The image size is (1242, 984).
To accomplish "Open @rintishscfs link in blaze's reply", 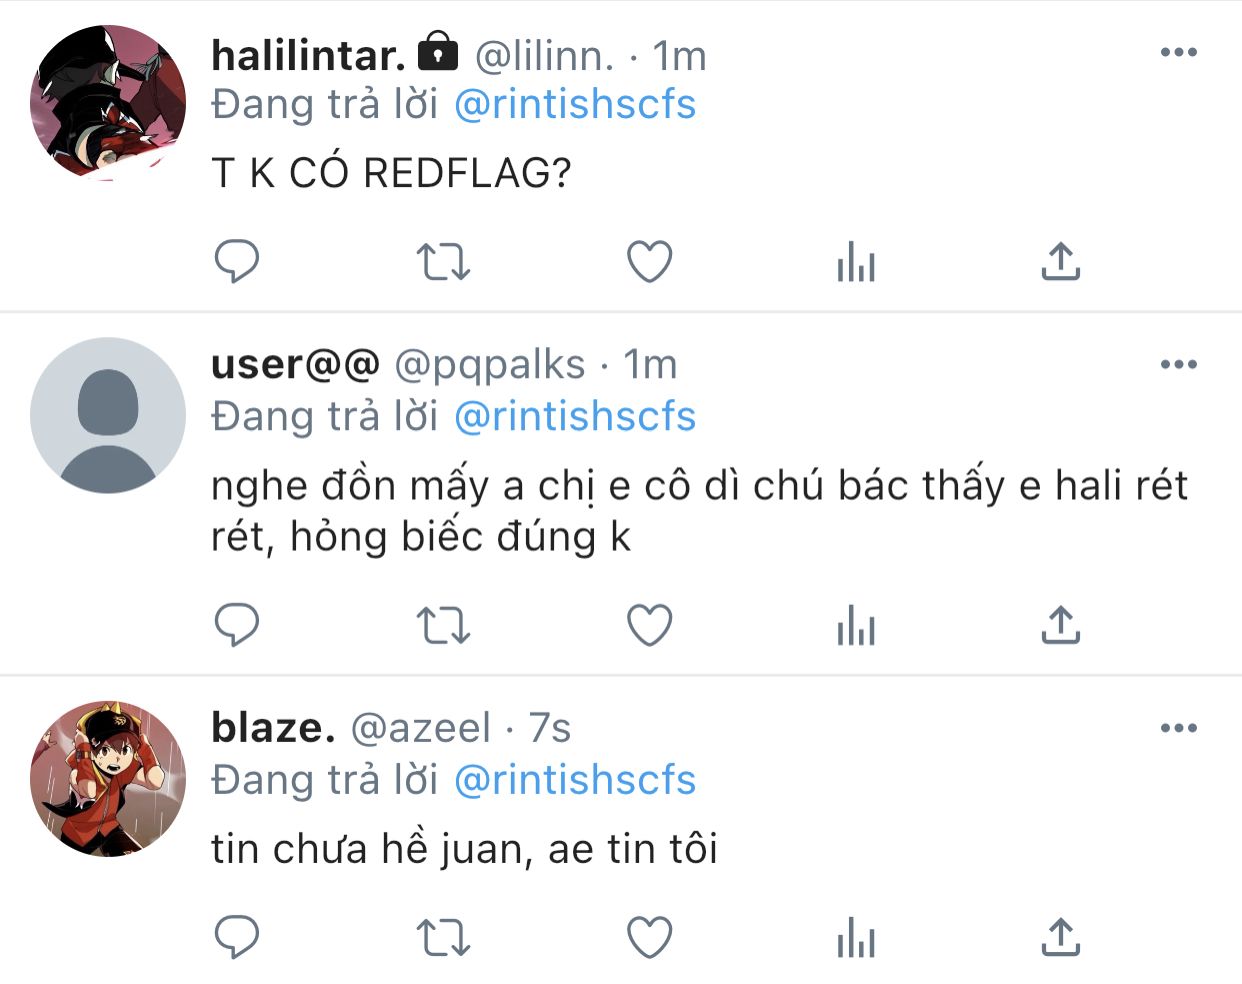I will [x=575, y=780].
